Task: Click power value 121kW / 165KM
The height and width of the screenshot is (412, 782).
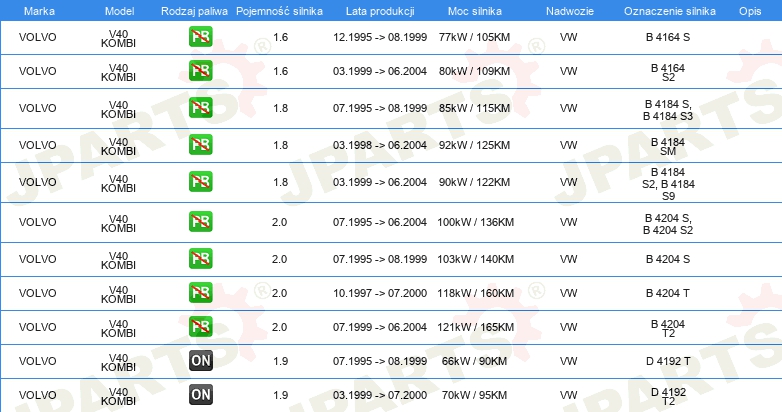Action: [475, 327]
